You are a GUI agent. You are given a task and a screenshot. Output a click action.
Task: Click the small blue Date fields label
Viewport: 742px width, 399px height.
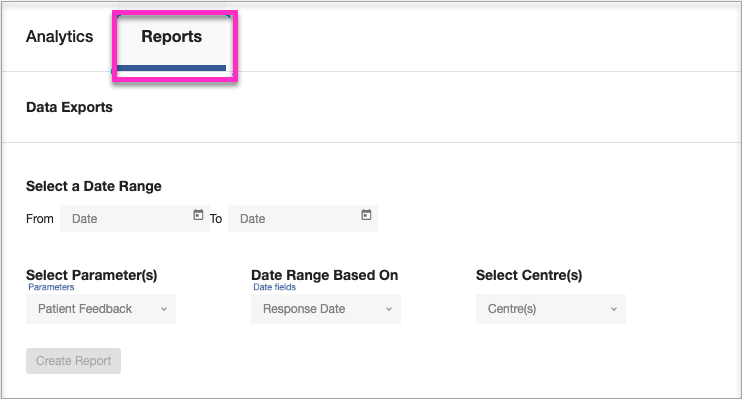point(274,287)
